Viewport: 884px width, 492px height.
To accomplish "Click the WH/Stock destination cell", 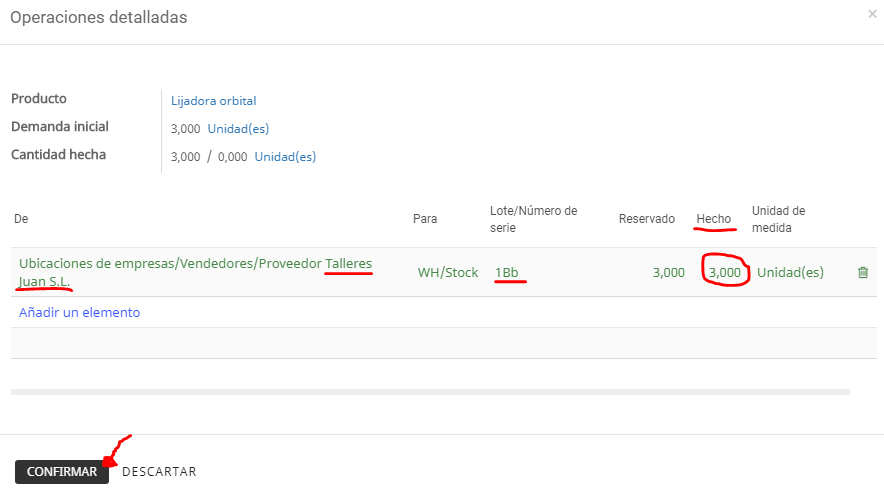I will coord(448,273).
